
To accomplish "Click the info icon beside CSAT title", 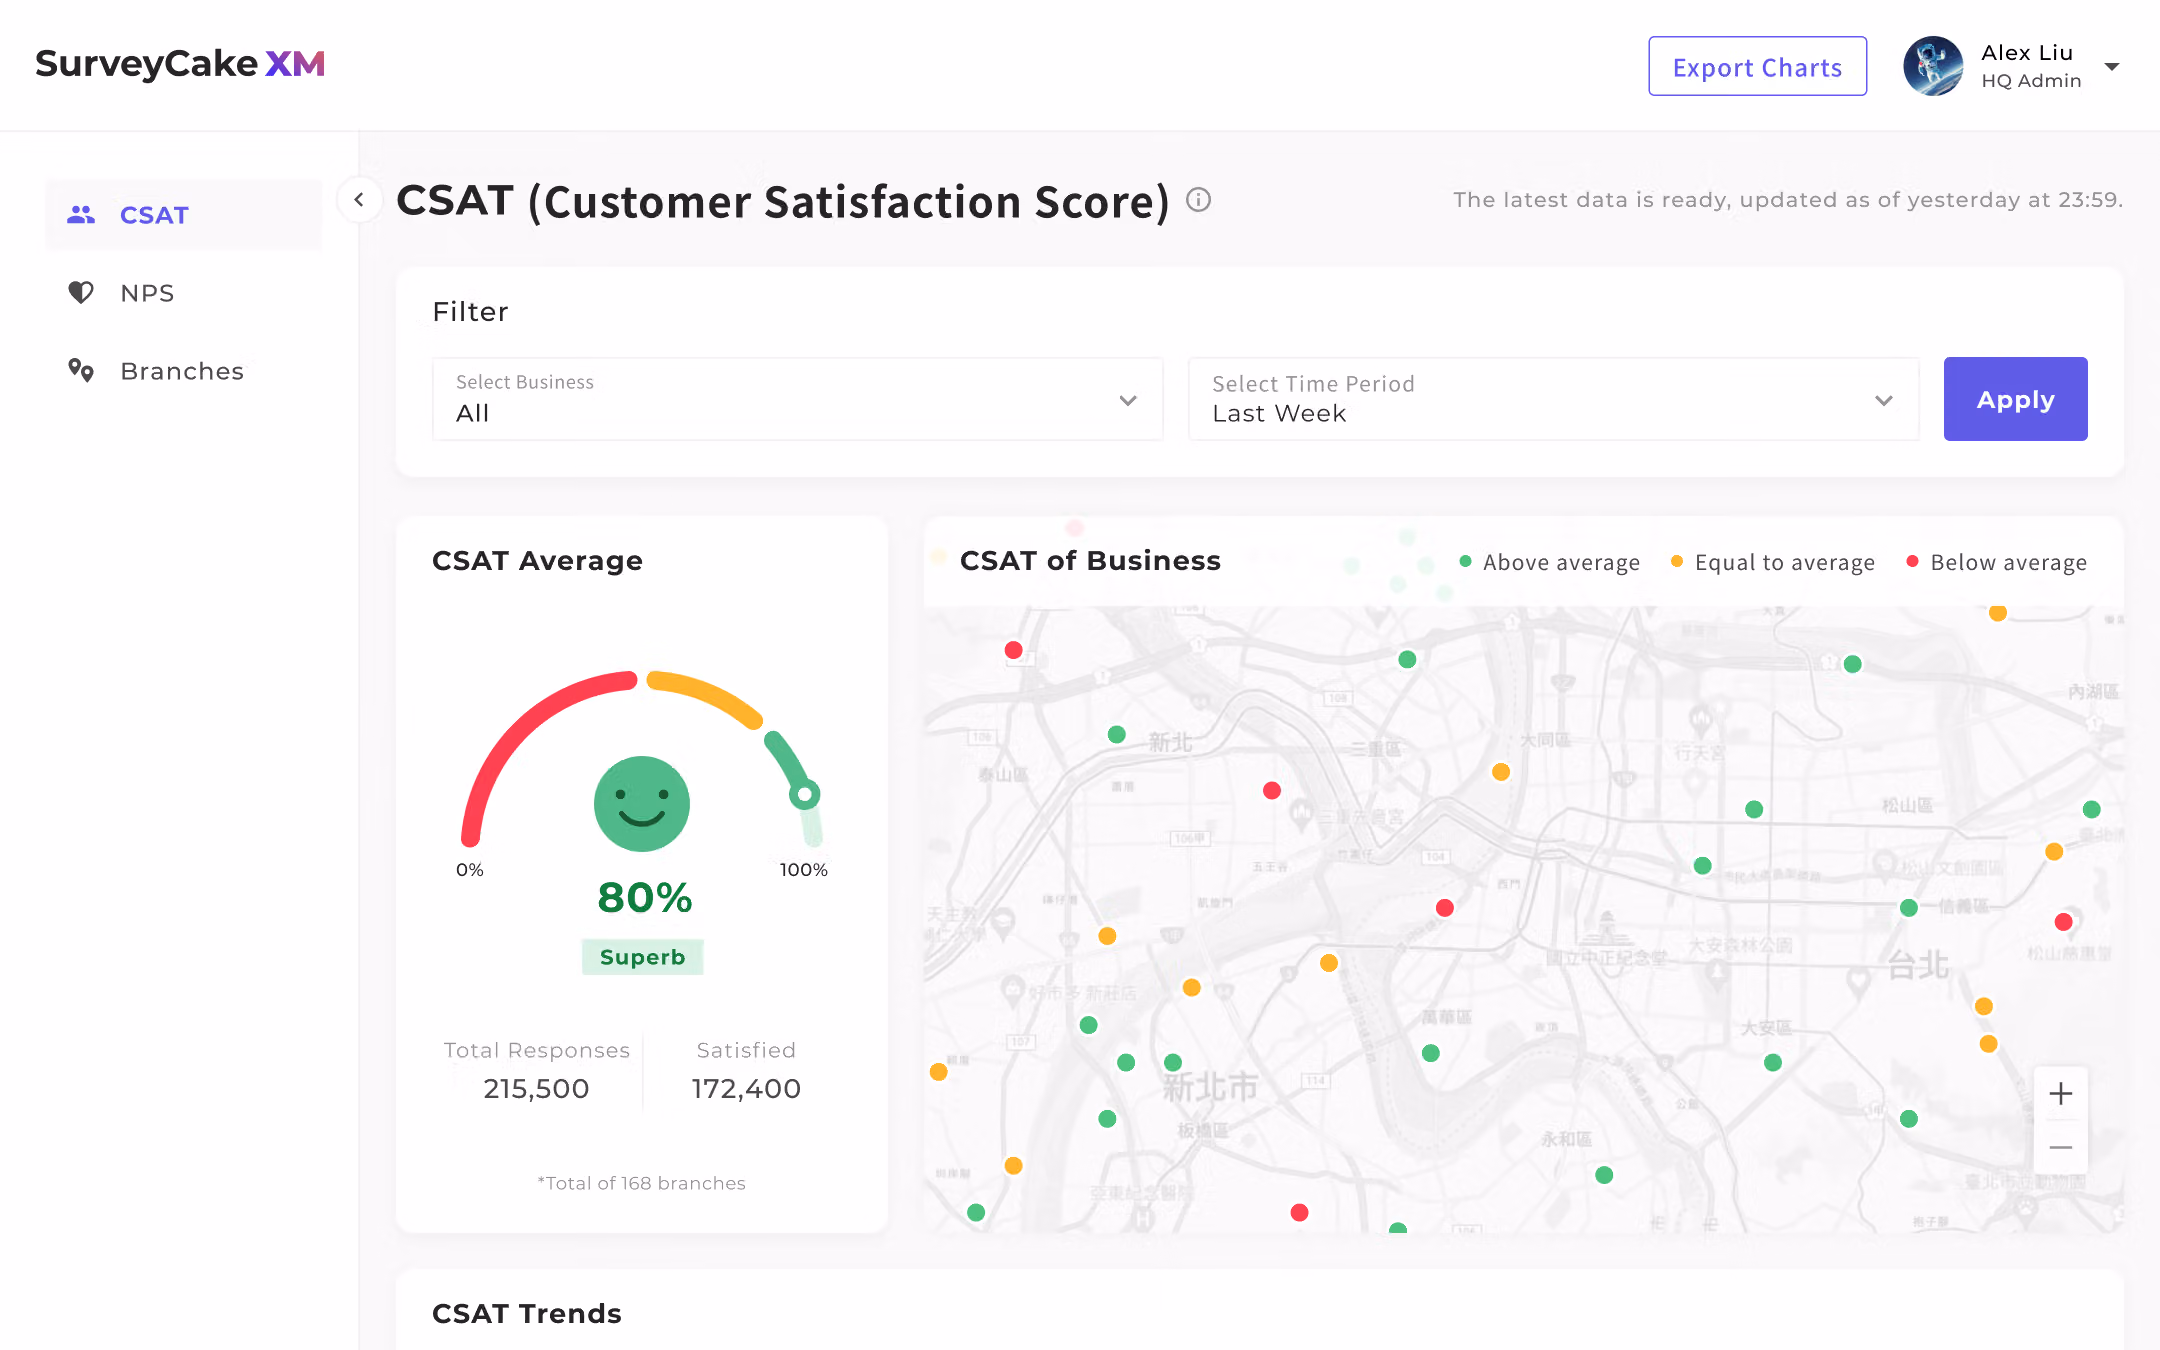I will [x=1198, y=200].
